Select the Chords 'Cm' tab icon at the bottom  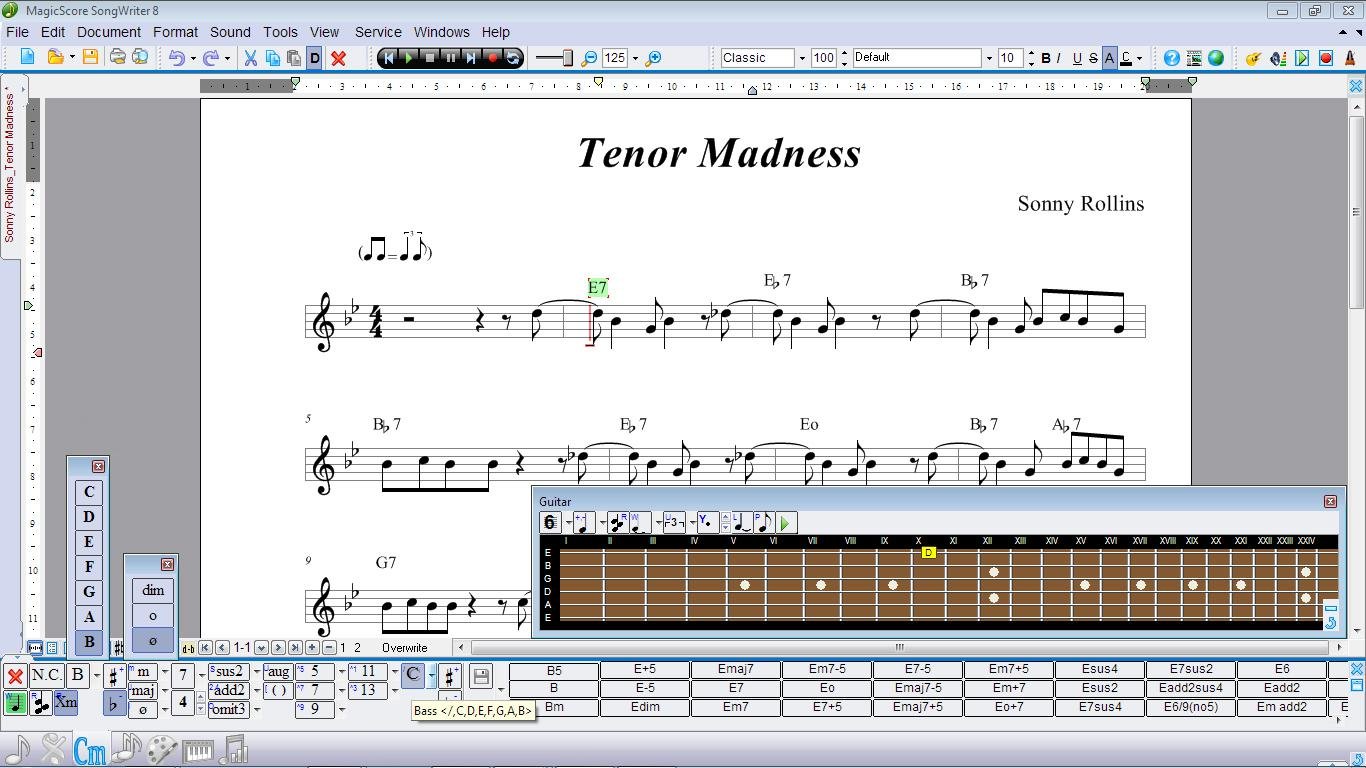point(90,750)
